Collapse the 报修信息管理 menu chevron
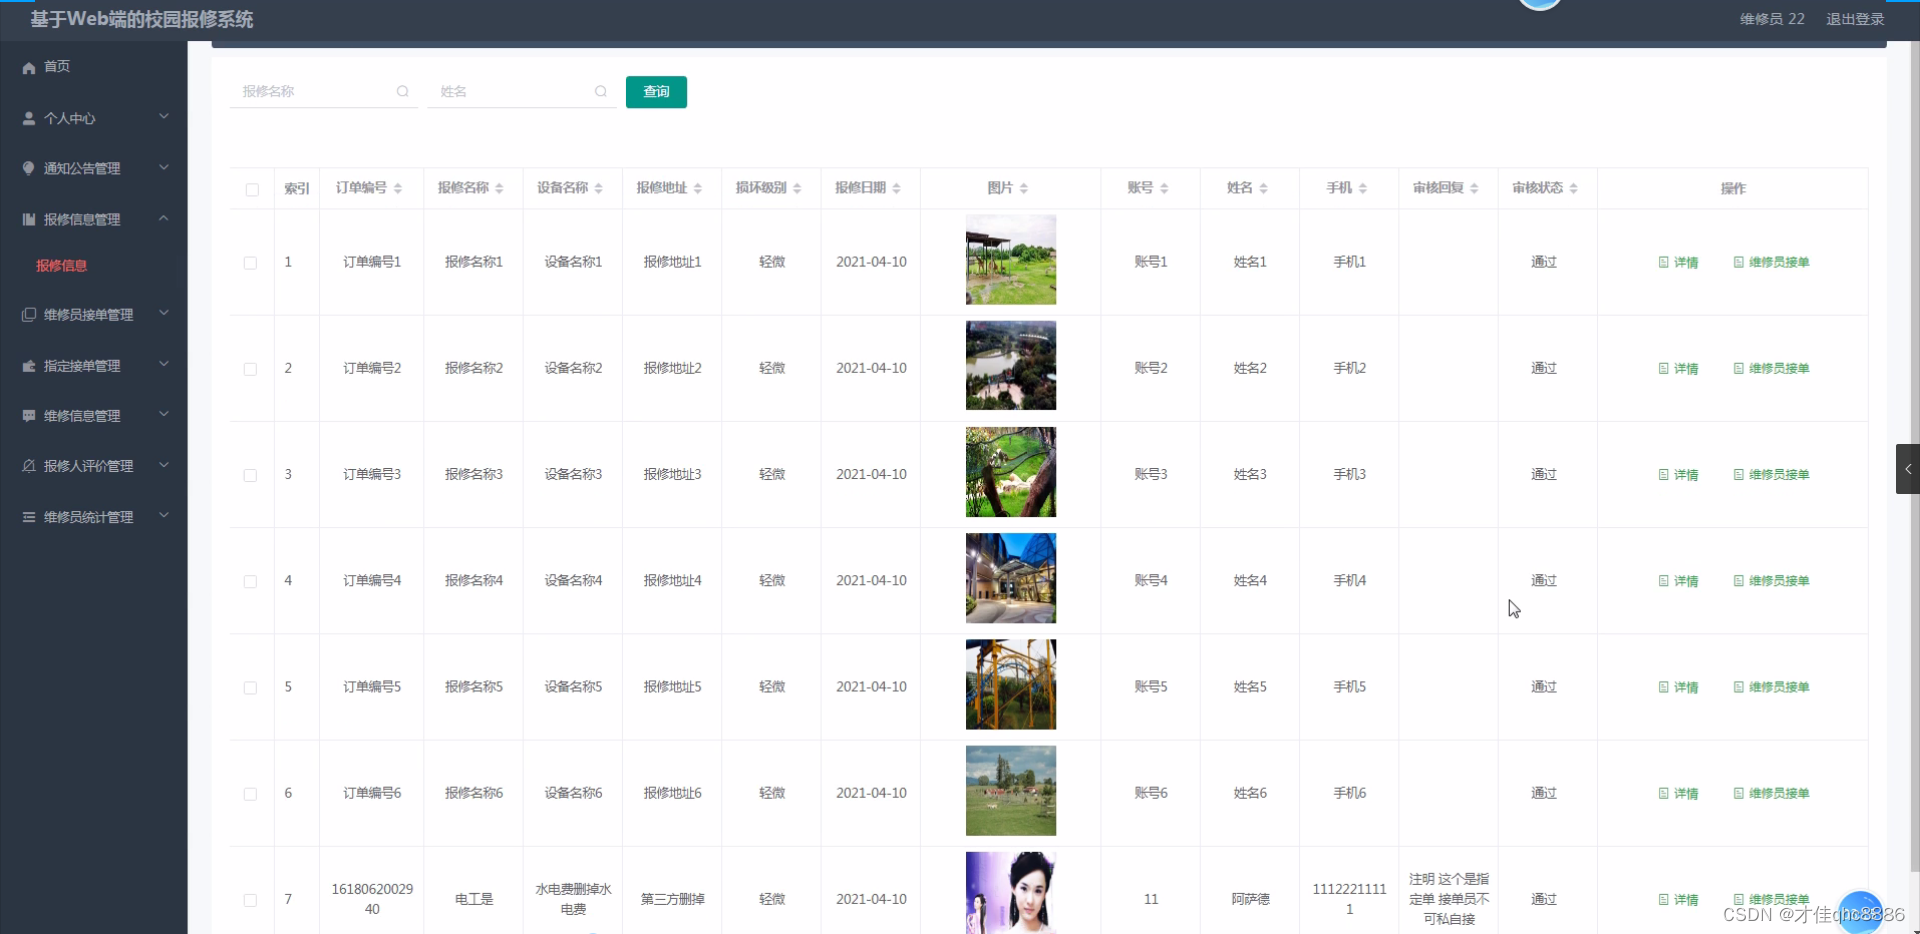This screenshot has width=1920, height=934. (164, 218)
